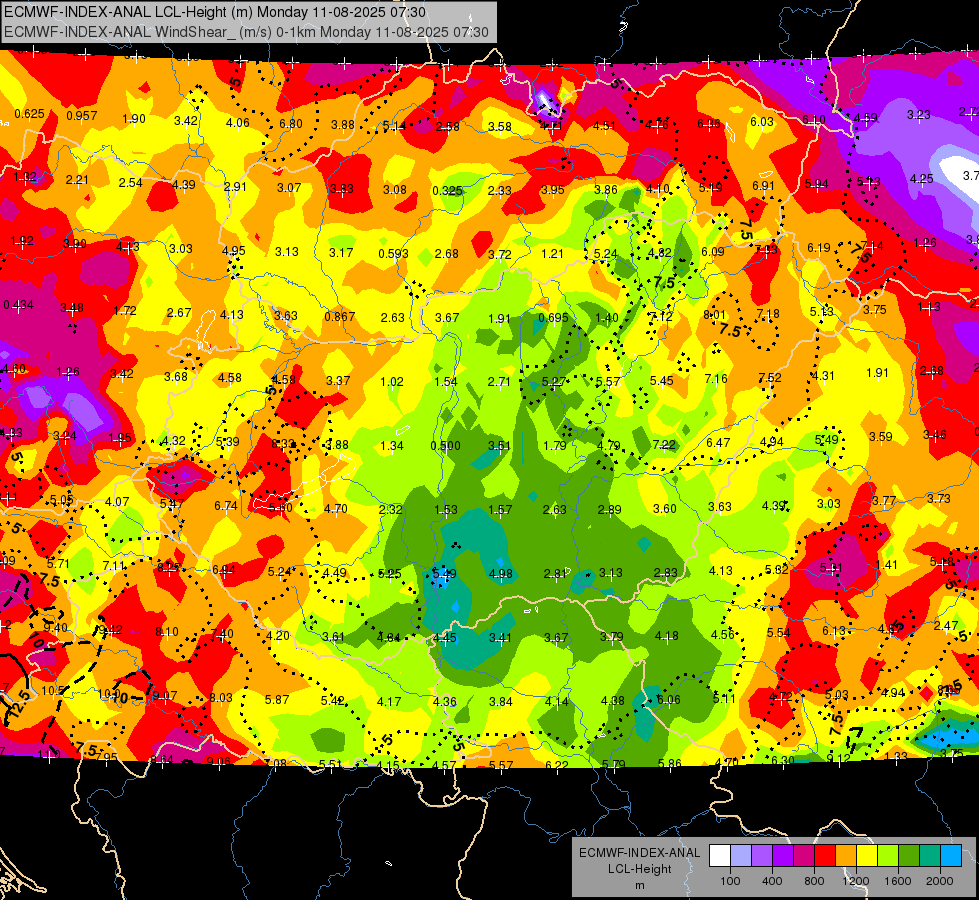Pick the yellow legend swatch
The width and height of the screenshot is (979, 900).
point(867,856)
